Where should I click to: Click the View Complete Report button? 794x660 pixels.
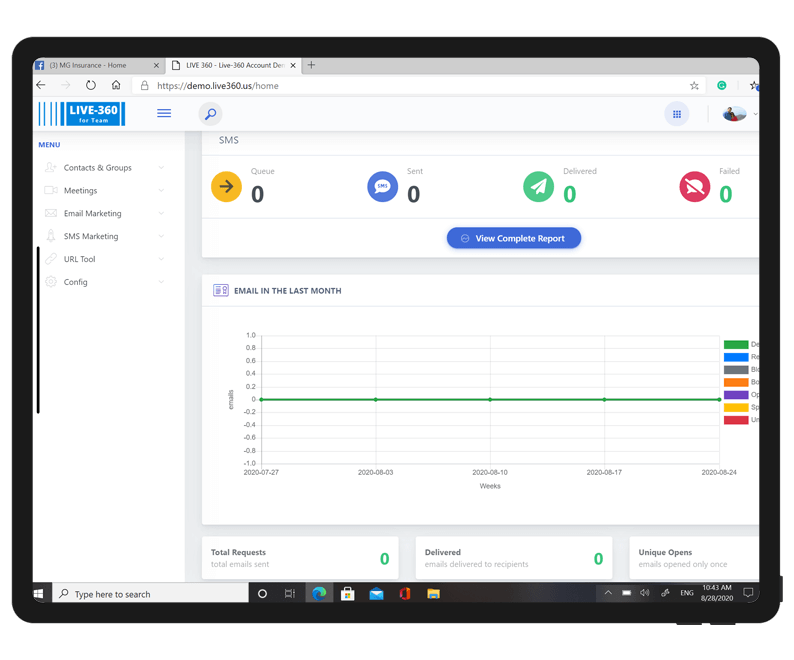[x=513, y=239]
